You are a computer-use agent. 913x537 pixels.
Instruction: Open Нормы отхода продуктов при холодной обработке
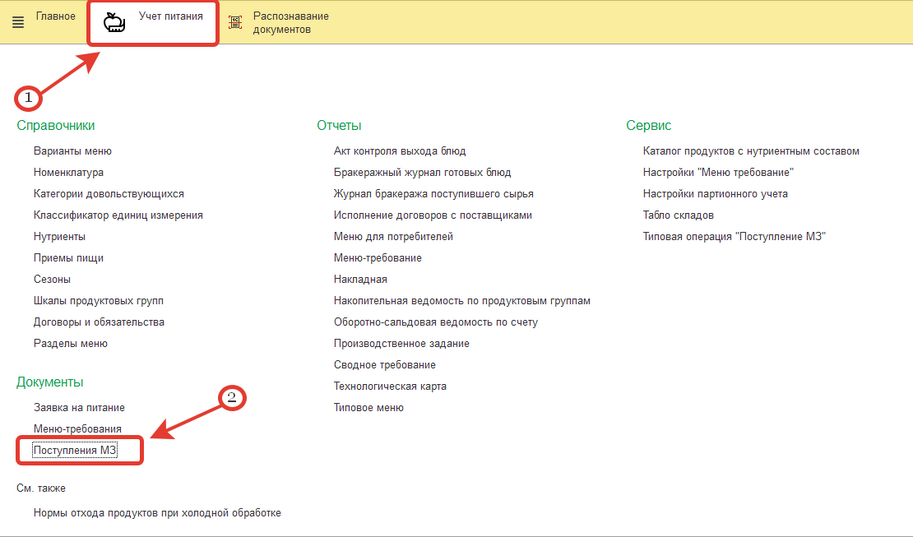pyautogui.click(x=157, y=513)
